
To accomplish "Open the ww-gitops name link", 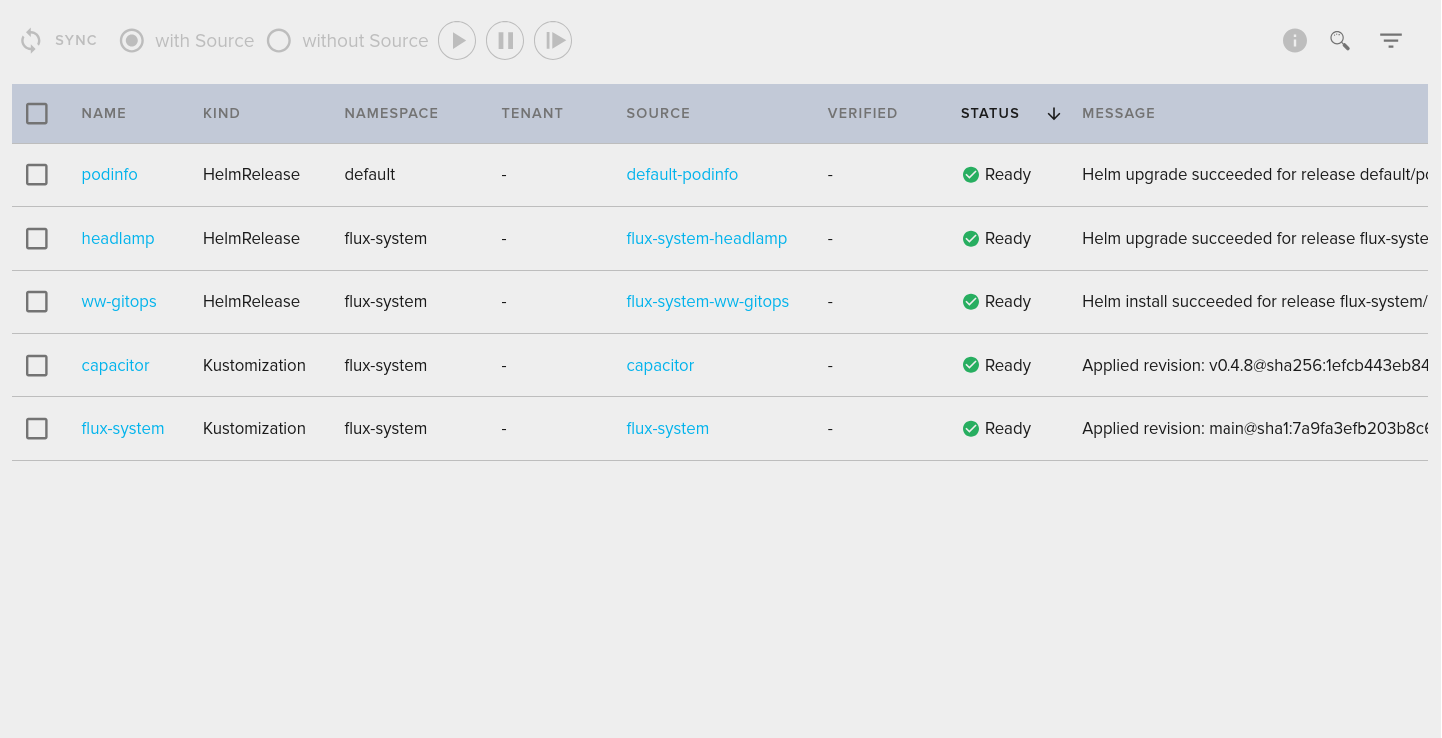I will (x=119, y=302).
